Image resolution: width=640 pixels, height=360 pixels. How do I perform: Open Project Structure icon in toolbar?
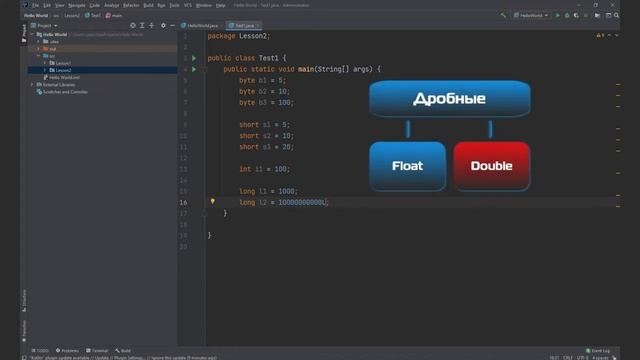click(597, 15)
